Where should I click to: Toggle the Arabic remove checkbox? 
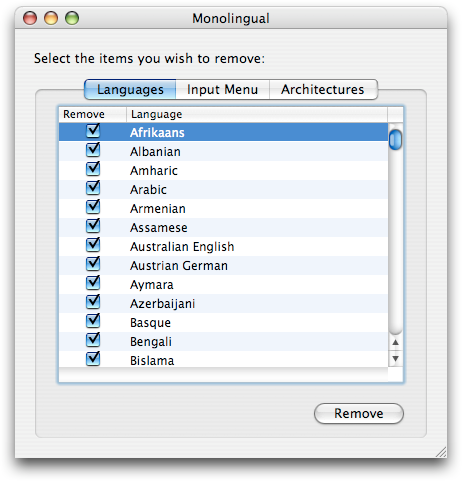pos(93,188)
